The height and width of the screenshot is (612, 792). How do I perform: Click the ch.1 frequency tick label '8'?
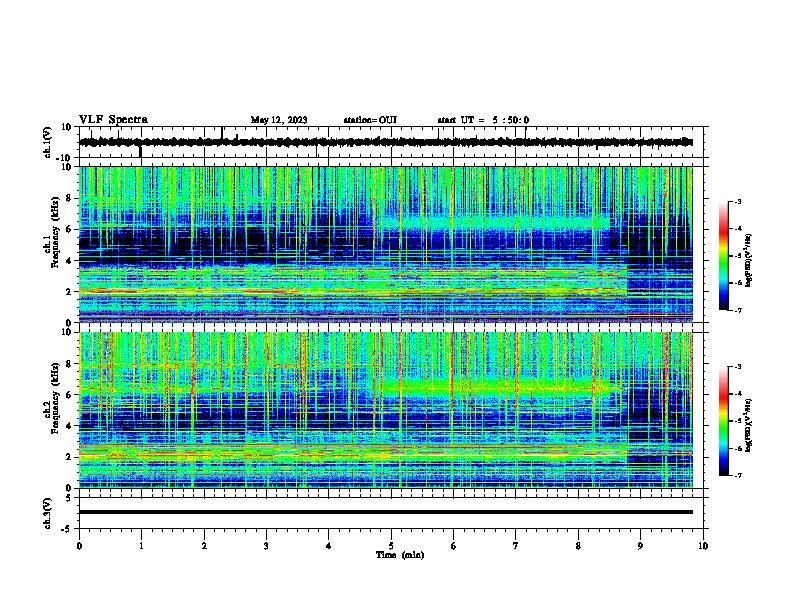(70, 198)
